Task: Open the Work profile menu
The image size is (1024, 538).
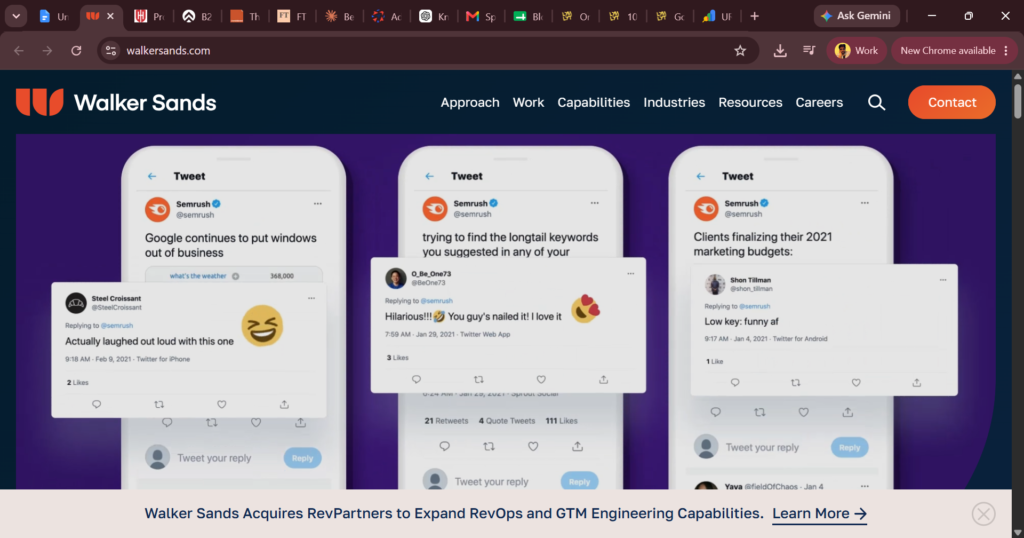Action: [856, 50]
